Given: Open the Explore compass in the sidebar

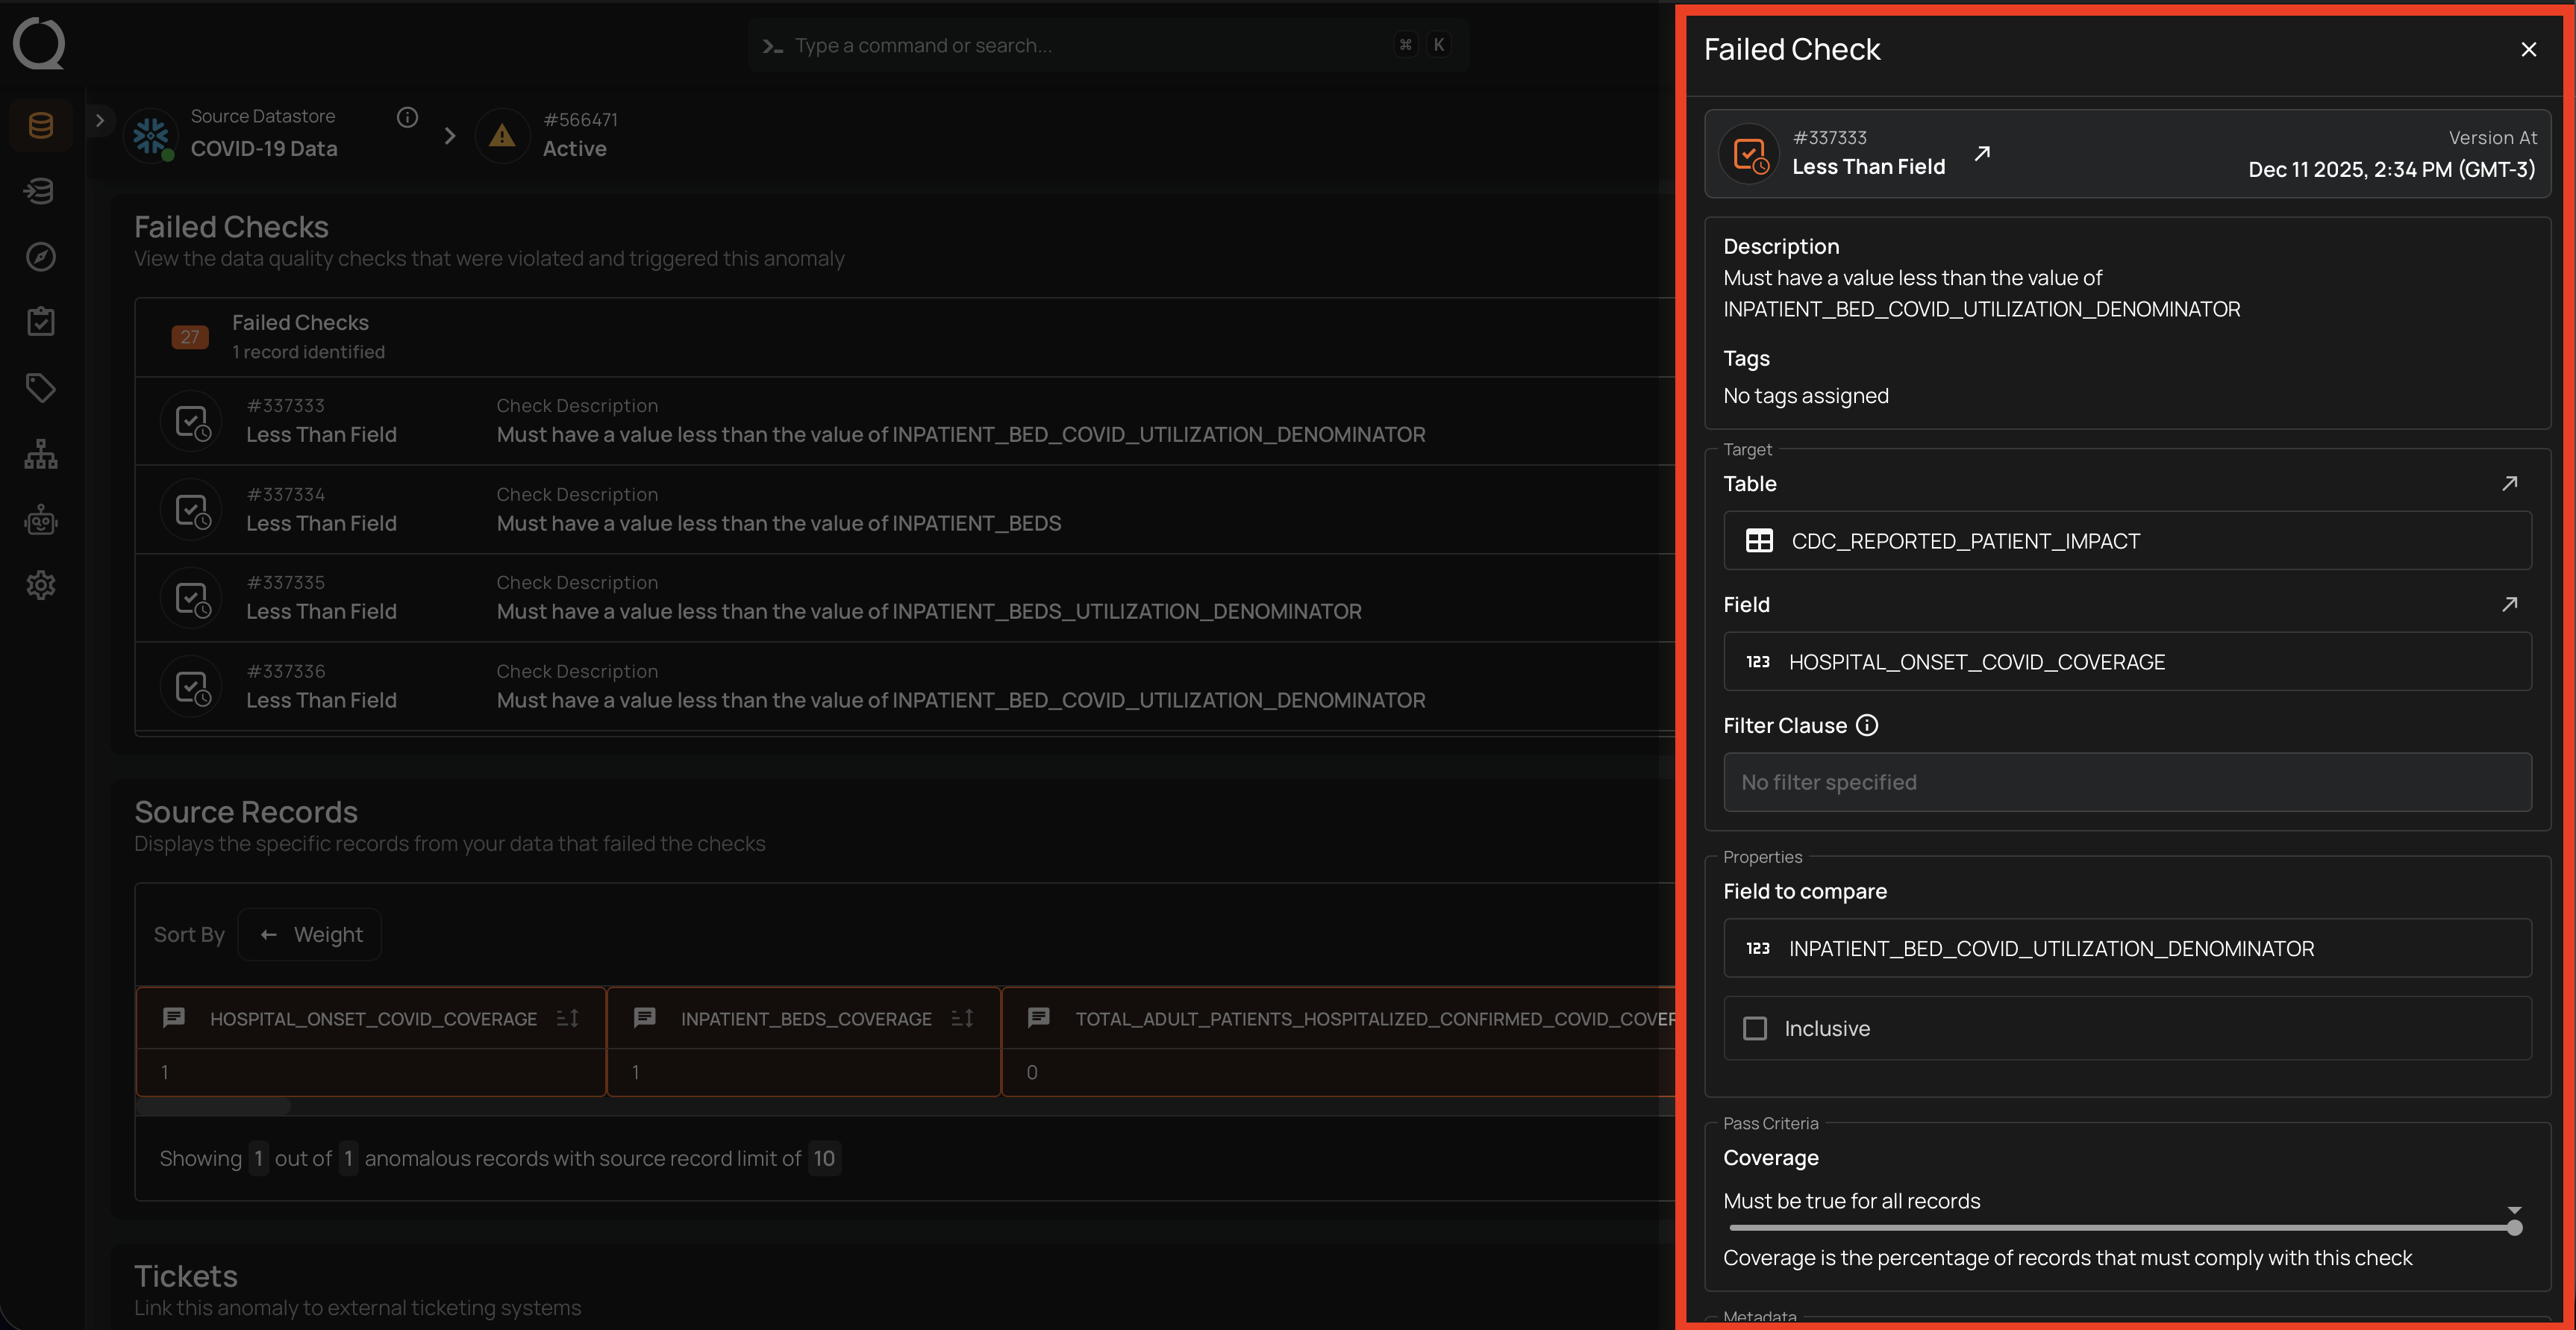Looking at the screenshot, I should coord(41,257).
